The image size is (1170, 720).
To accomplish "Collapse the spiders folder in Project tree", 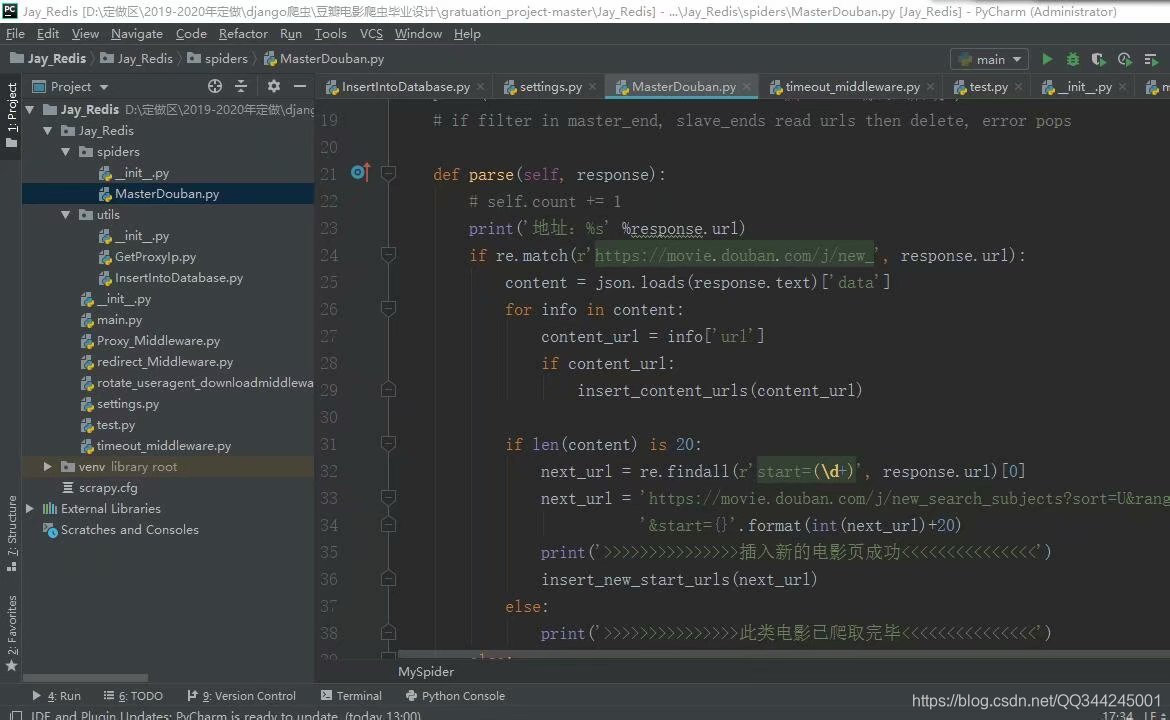I will (x=65, y=151).
